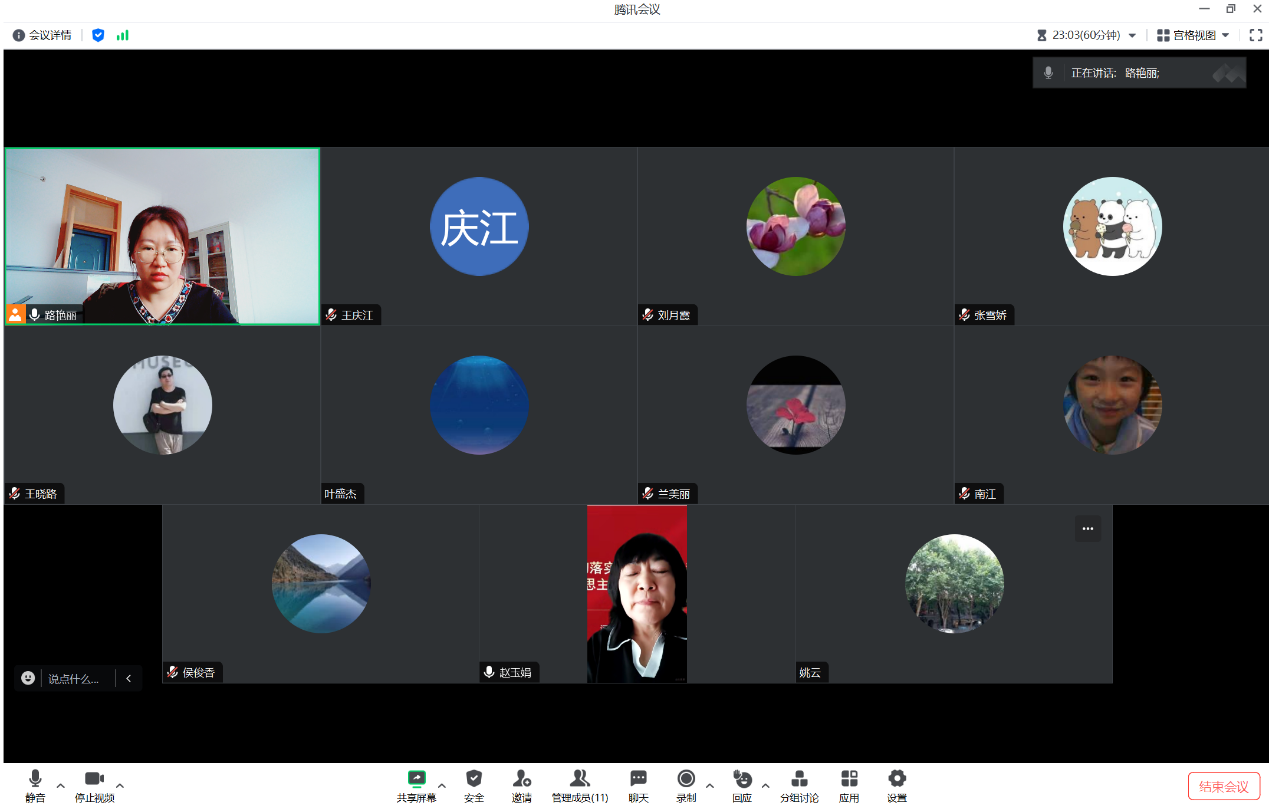Open Meeting Details (会议详情)
The height and width of the screenshot is (812, 1269).
click(42, 35)
